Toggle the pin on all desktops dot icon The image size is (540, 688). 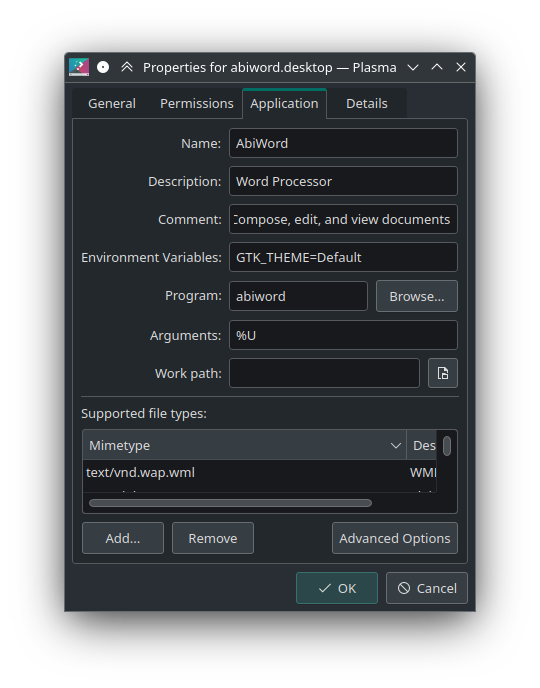coord(103,67)
